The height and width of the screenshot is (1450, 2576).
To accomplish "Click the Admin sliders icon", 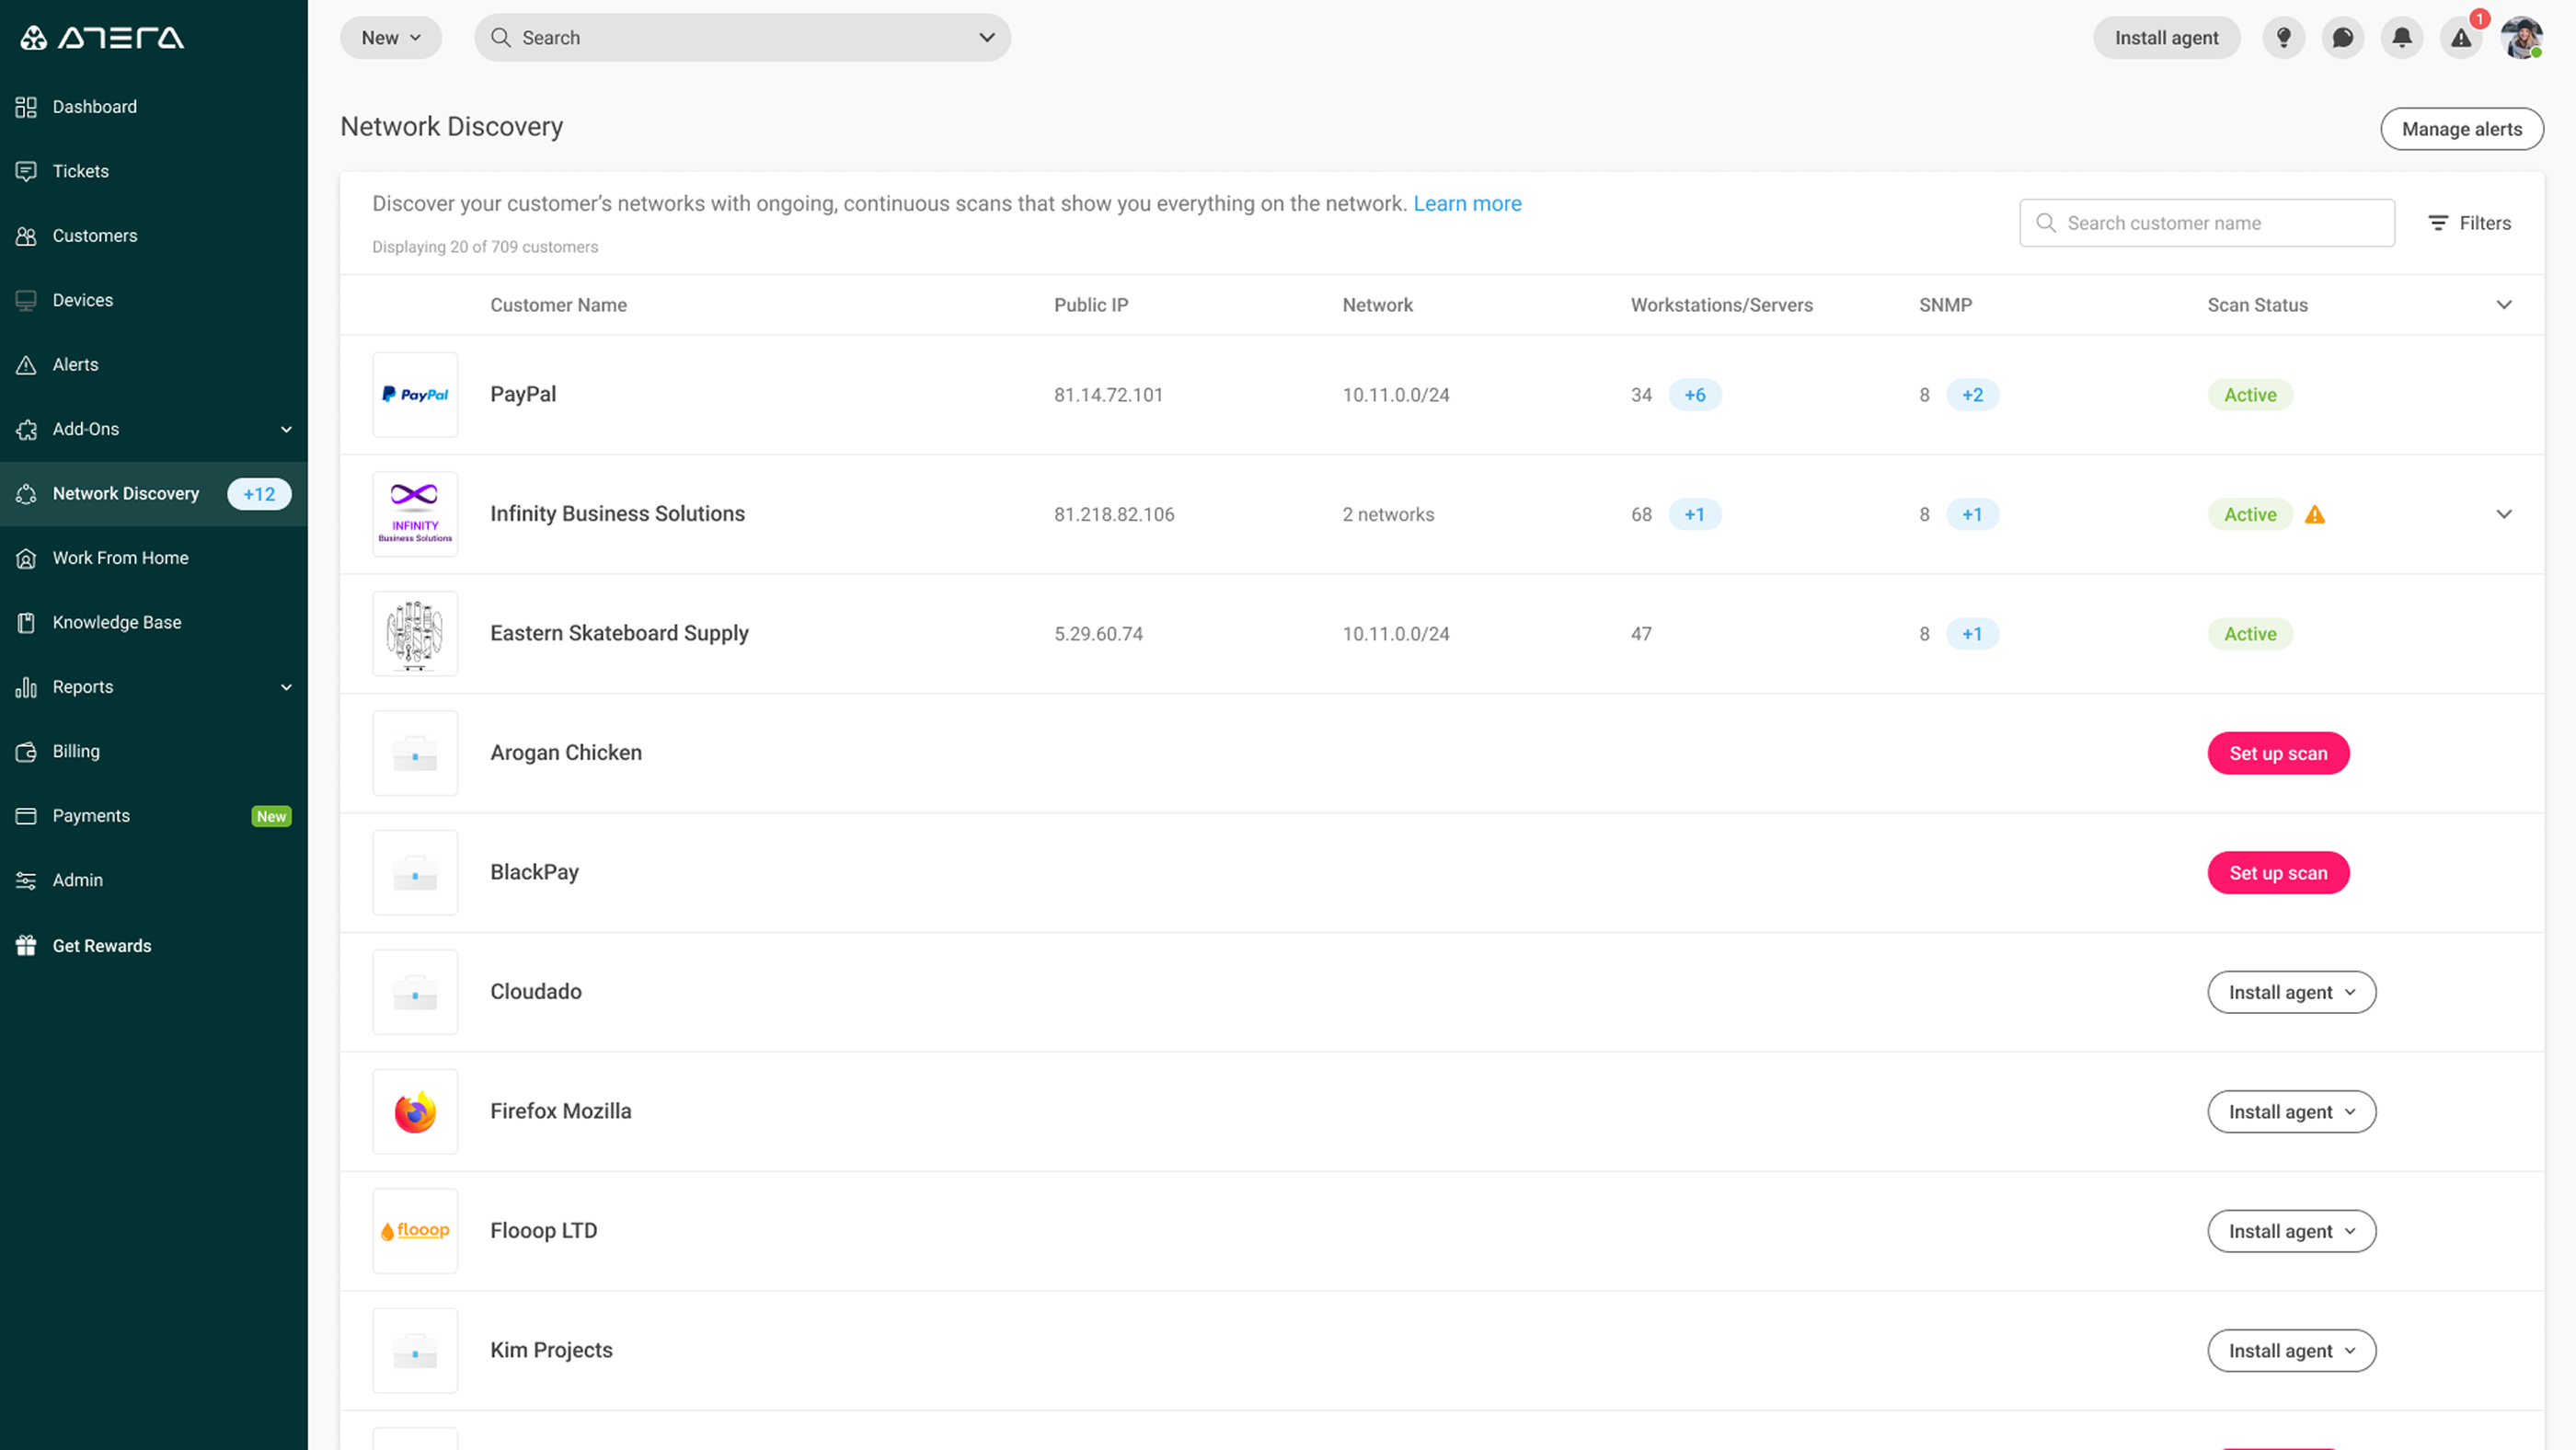I will coord(27,881).
